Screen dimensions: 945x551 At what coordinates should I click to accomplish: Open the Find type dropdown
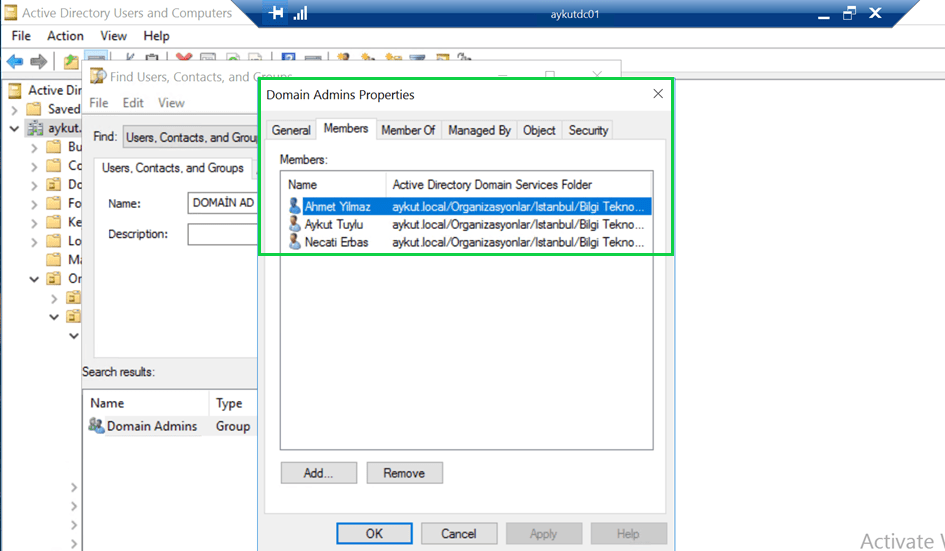(x=190, y=138)
